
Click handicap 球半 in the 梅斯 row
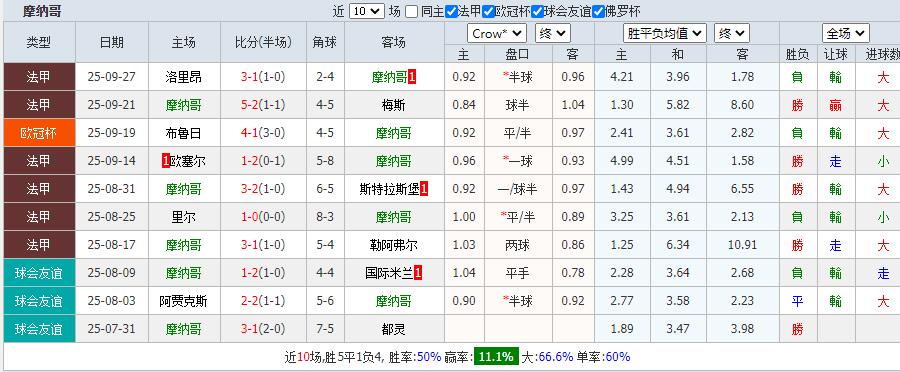[x=518, y=105]
